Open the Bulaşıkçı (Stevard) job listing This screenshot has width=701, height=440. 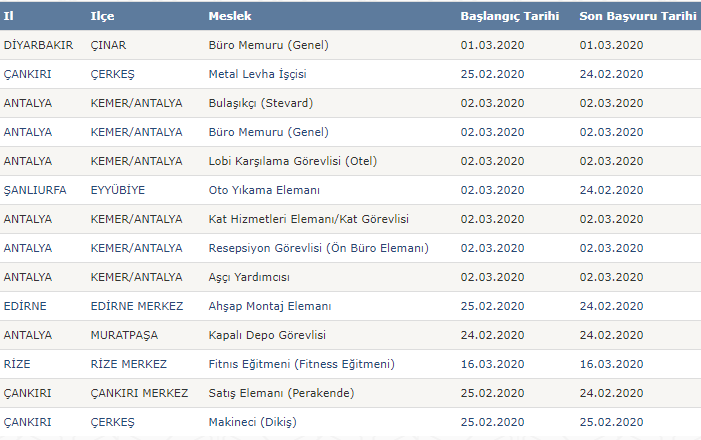[x=261, y=103]
